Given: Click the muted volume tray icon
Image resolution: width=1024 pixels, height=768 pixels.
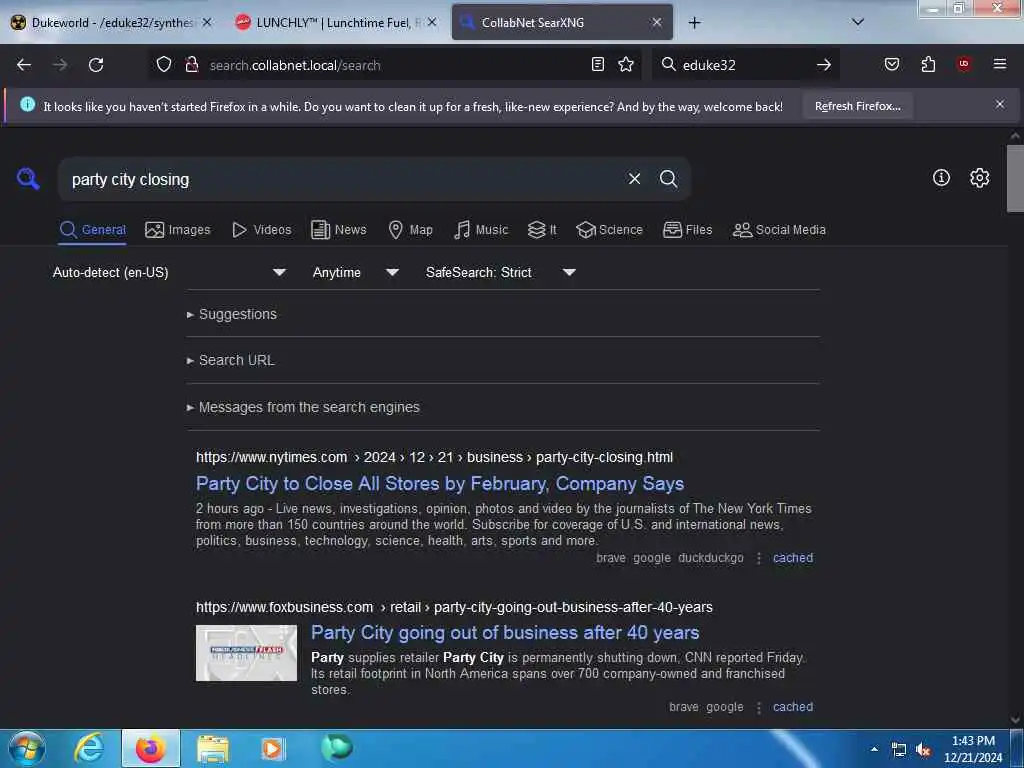Looking at the screenshot, I should coord(923,750).
